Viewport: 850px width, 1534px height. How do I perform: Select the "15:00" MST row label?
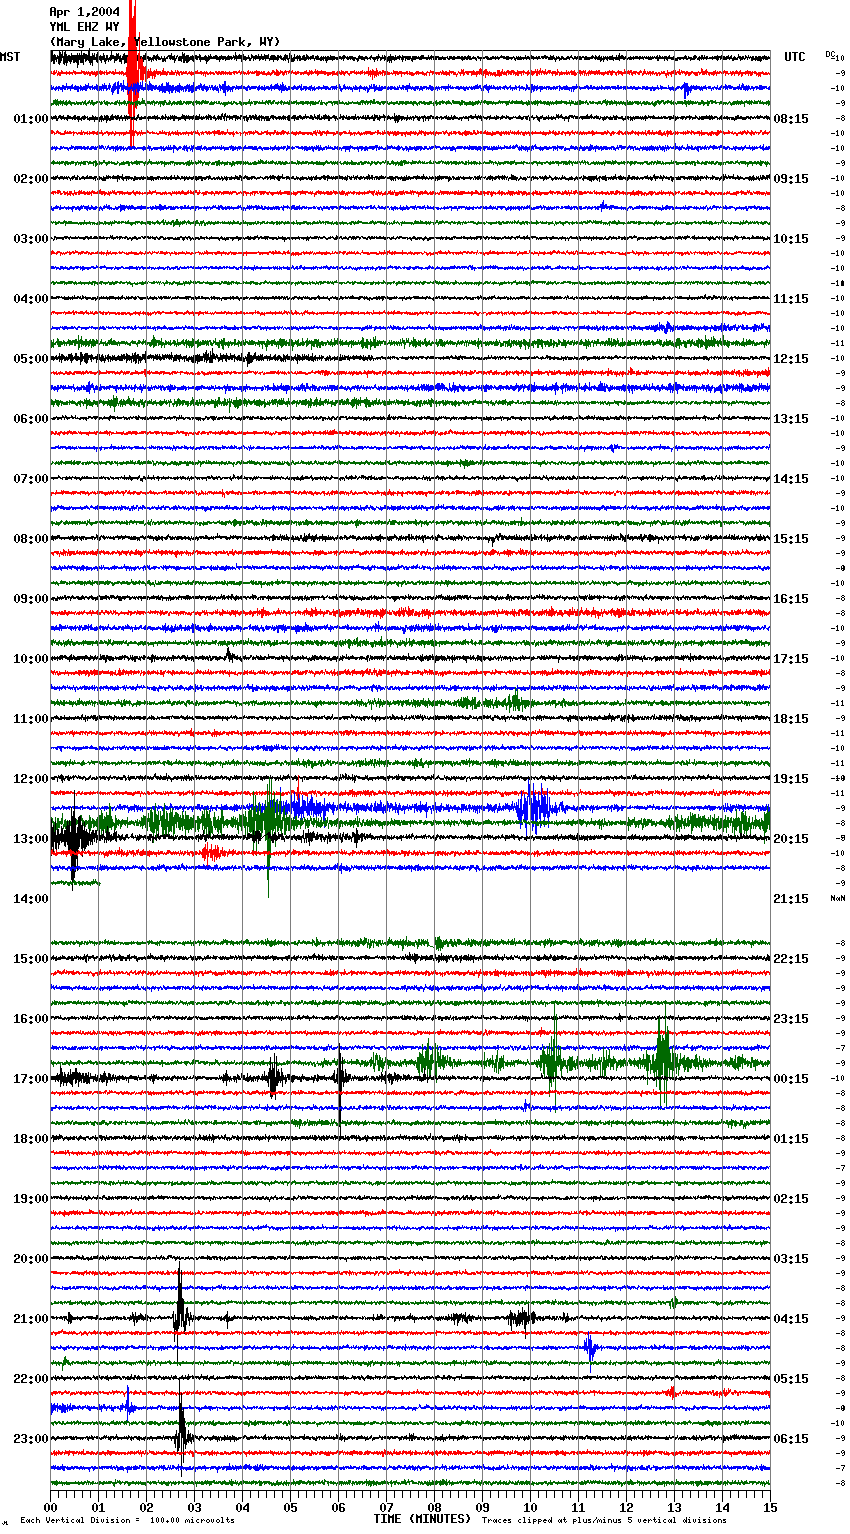[31, 959]
